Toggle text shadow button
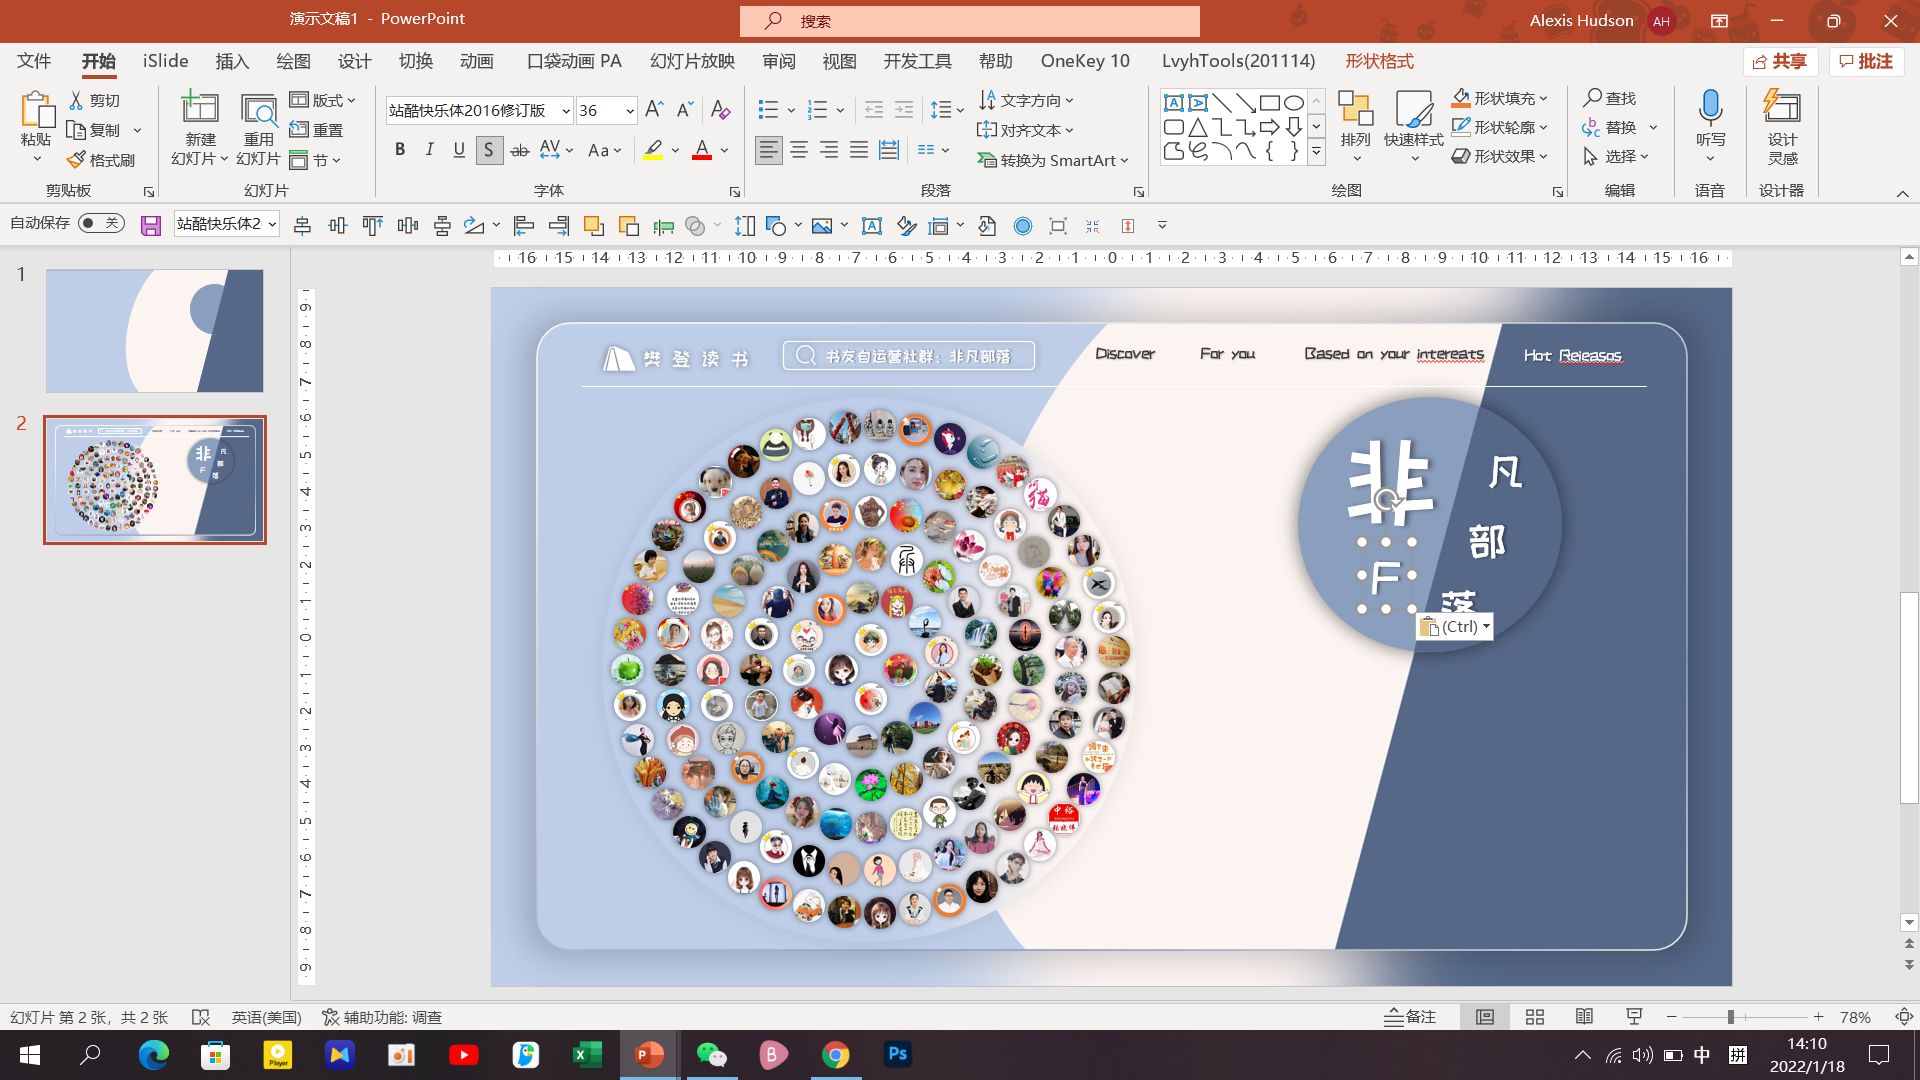This screenshot has height=1080, width=1920. 489,150
